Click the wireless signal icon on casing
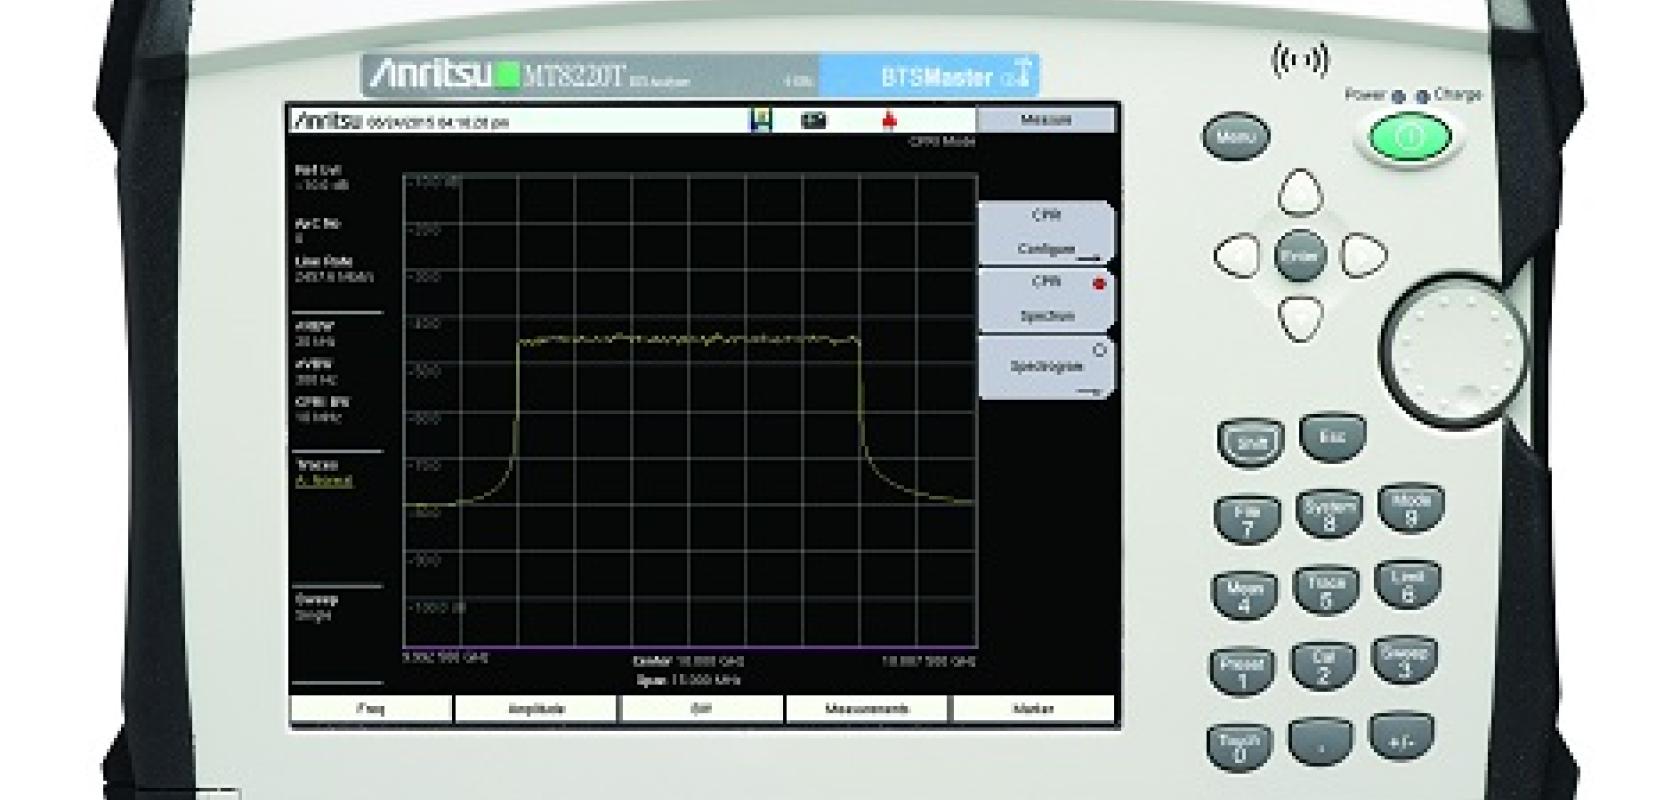Image resolution: width=1680 pixels, height=800 pixels. 1299,60
